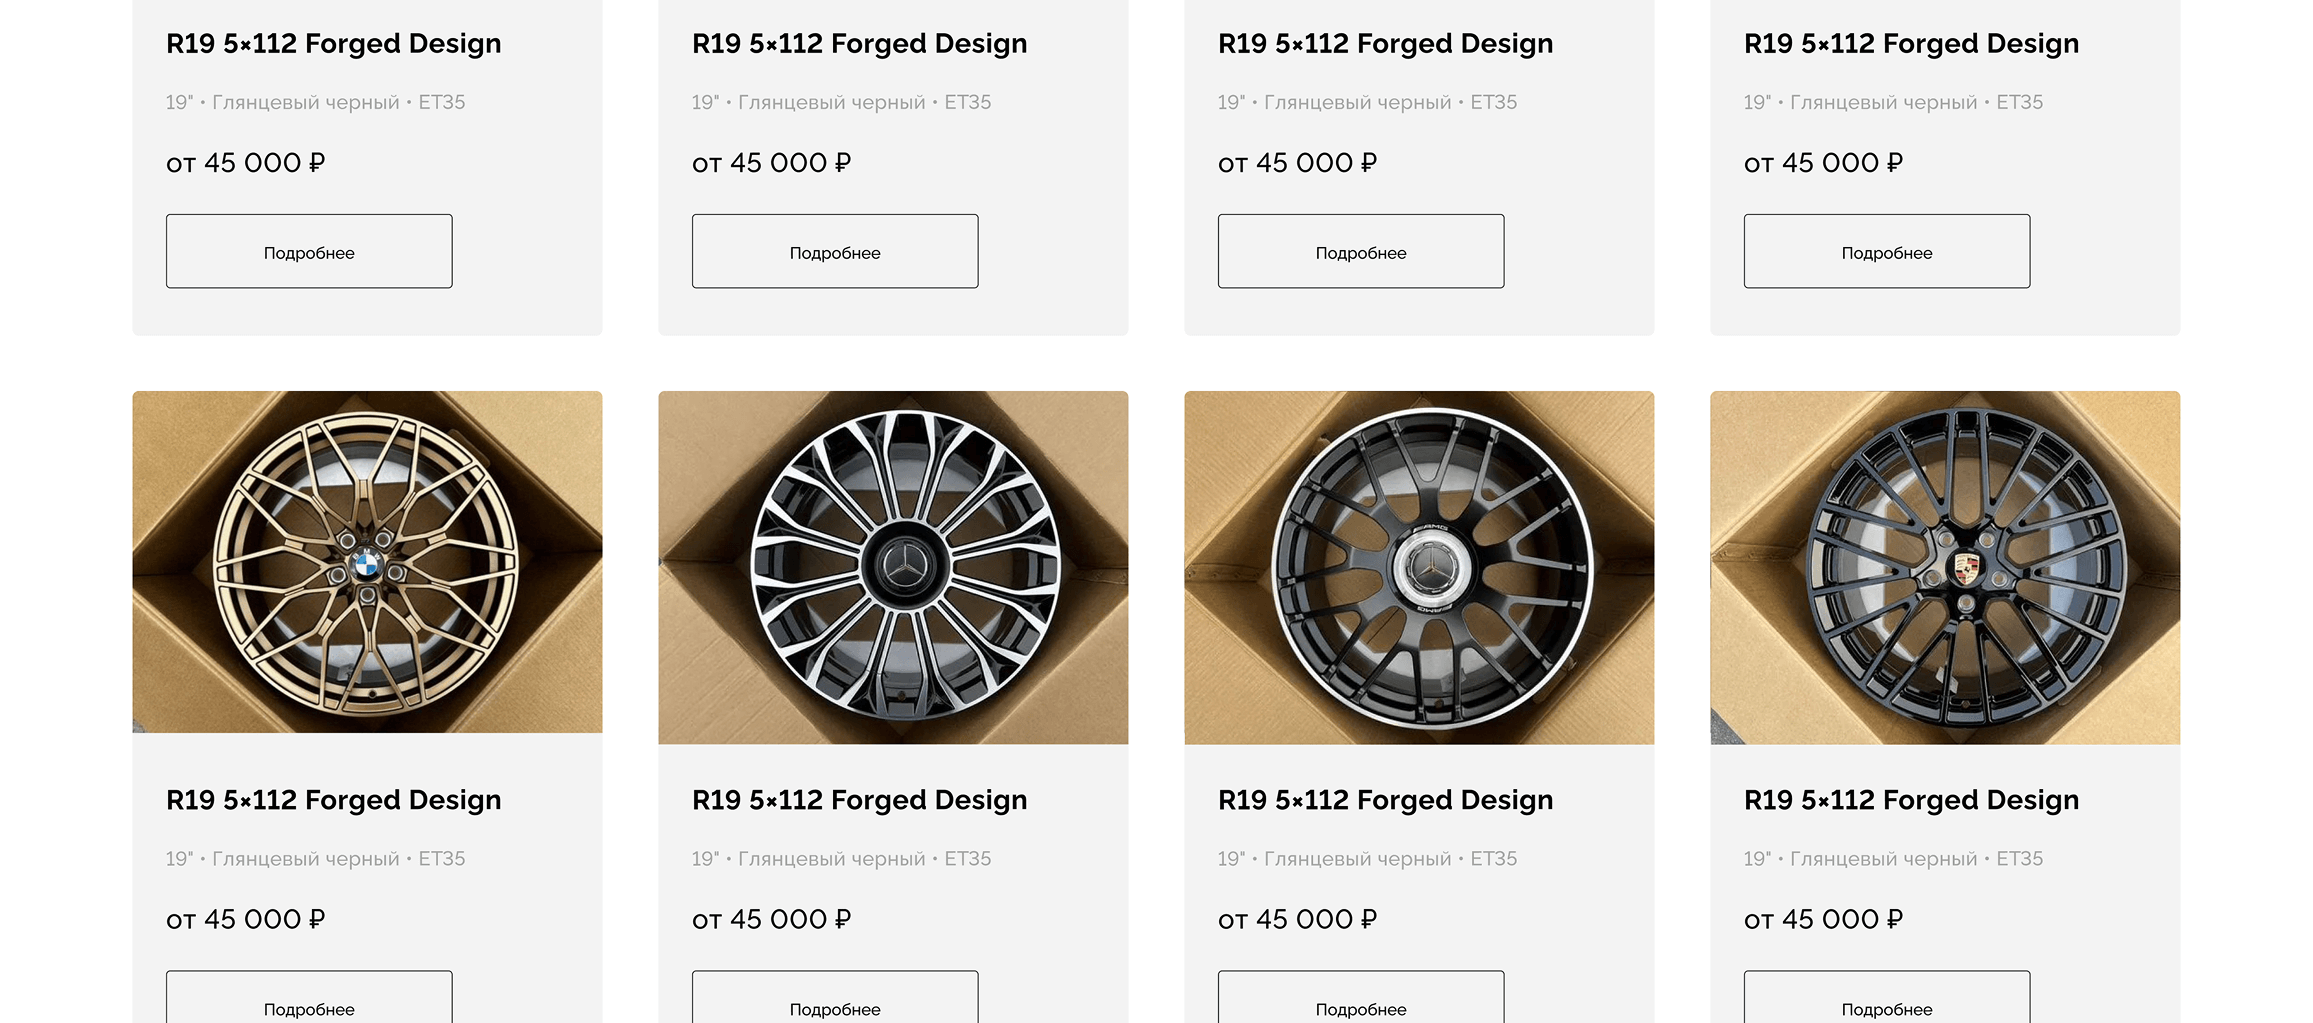Click the product title under the Porsche wheel
Screen dimensions: 2313x1023
point(1911,800)
